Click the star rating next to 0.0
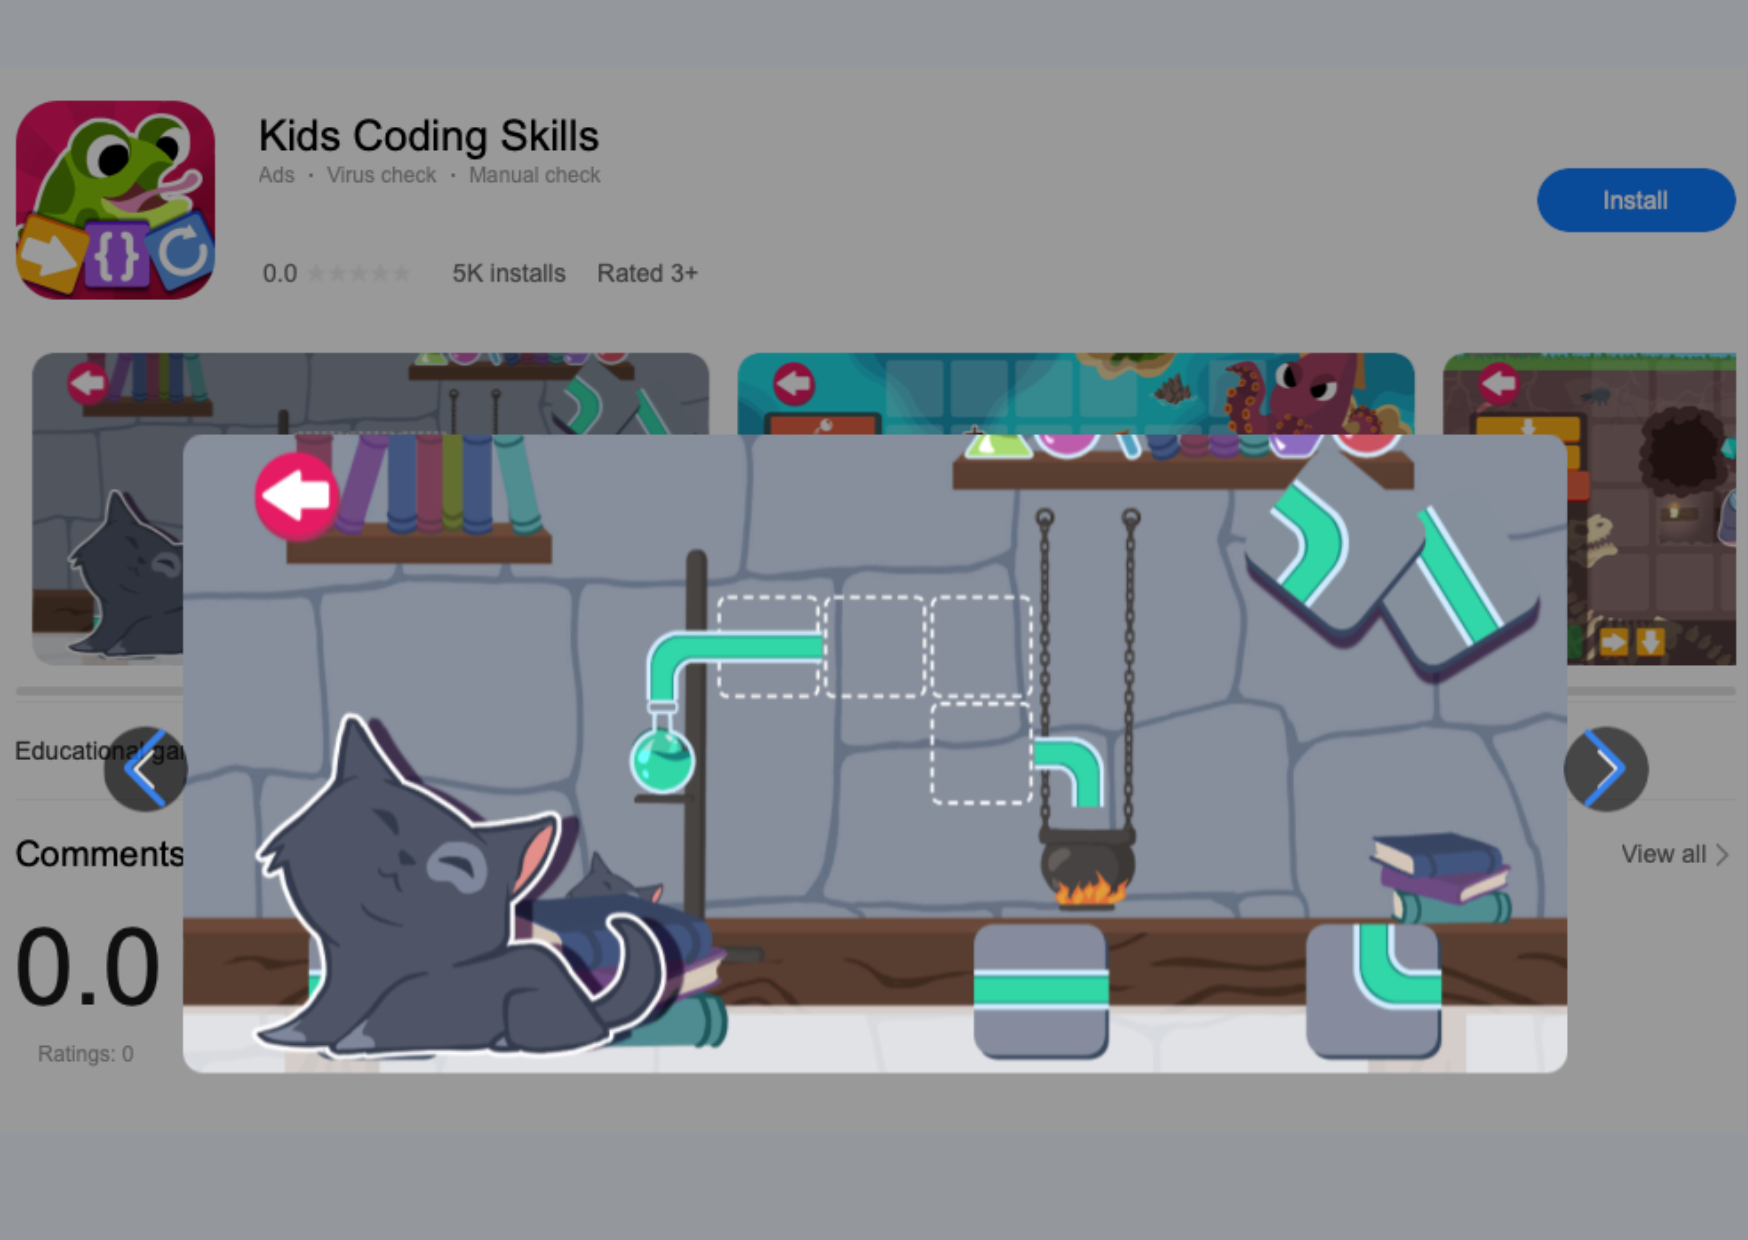 click(359, 273)
